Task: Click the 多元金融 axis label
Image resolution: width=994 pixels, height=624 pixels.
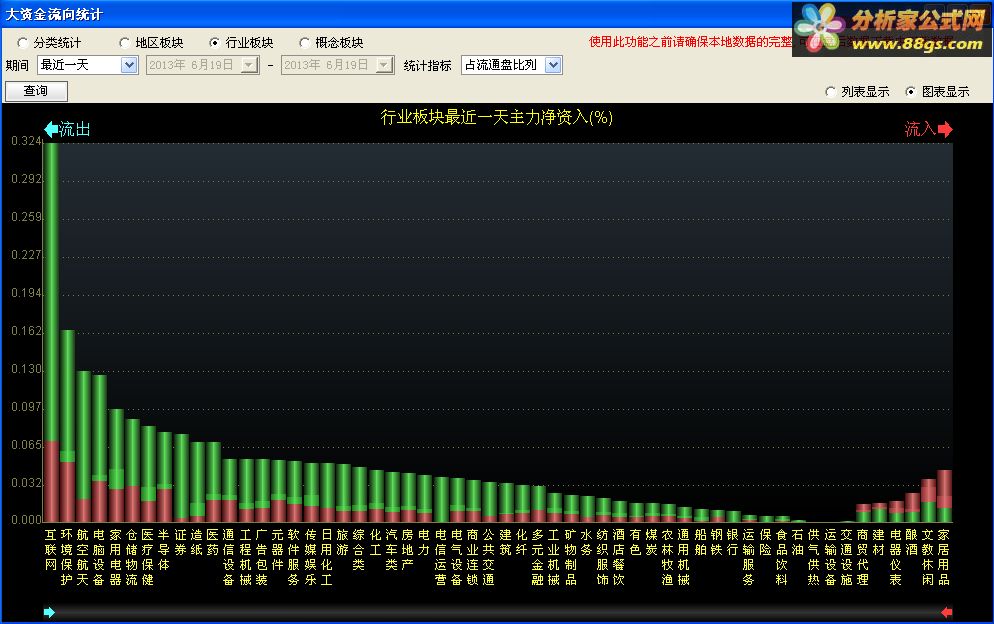Action: pyautogui.click(x=538, y=557)
